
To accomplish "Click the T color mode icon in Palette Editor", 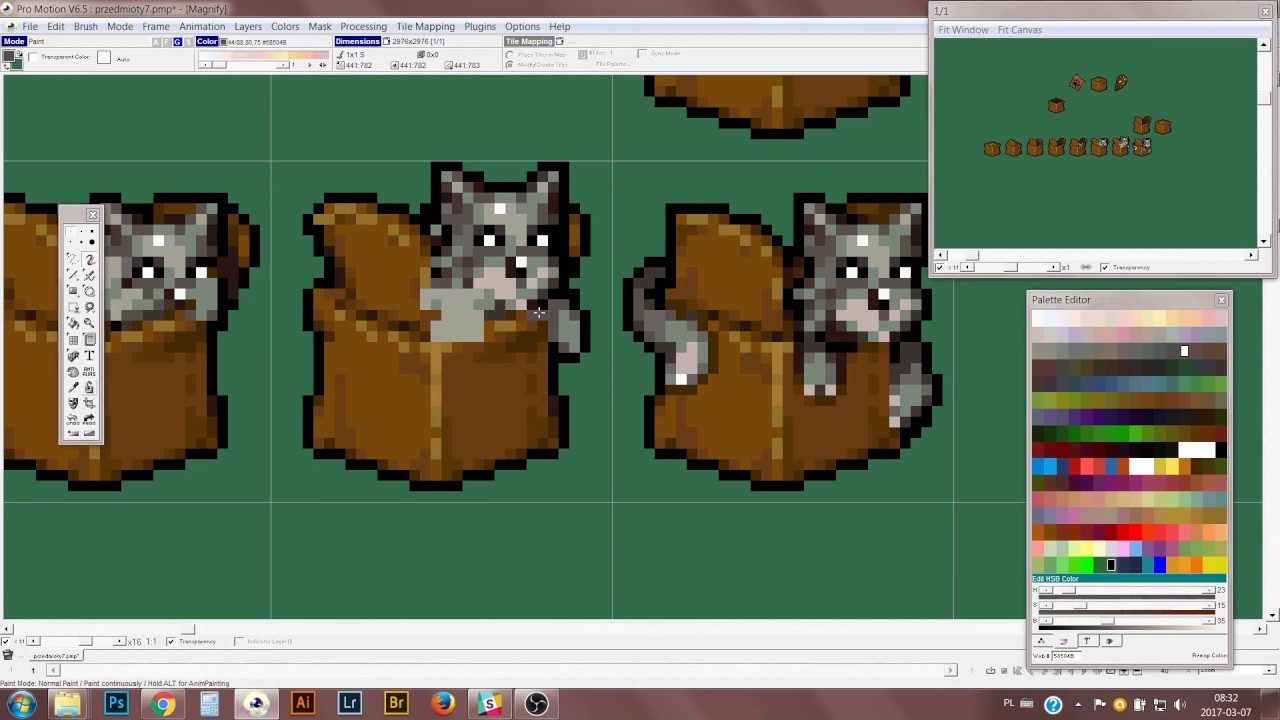I will 1088,641.
